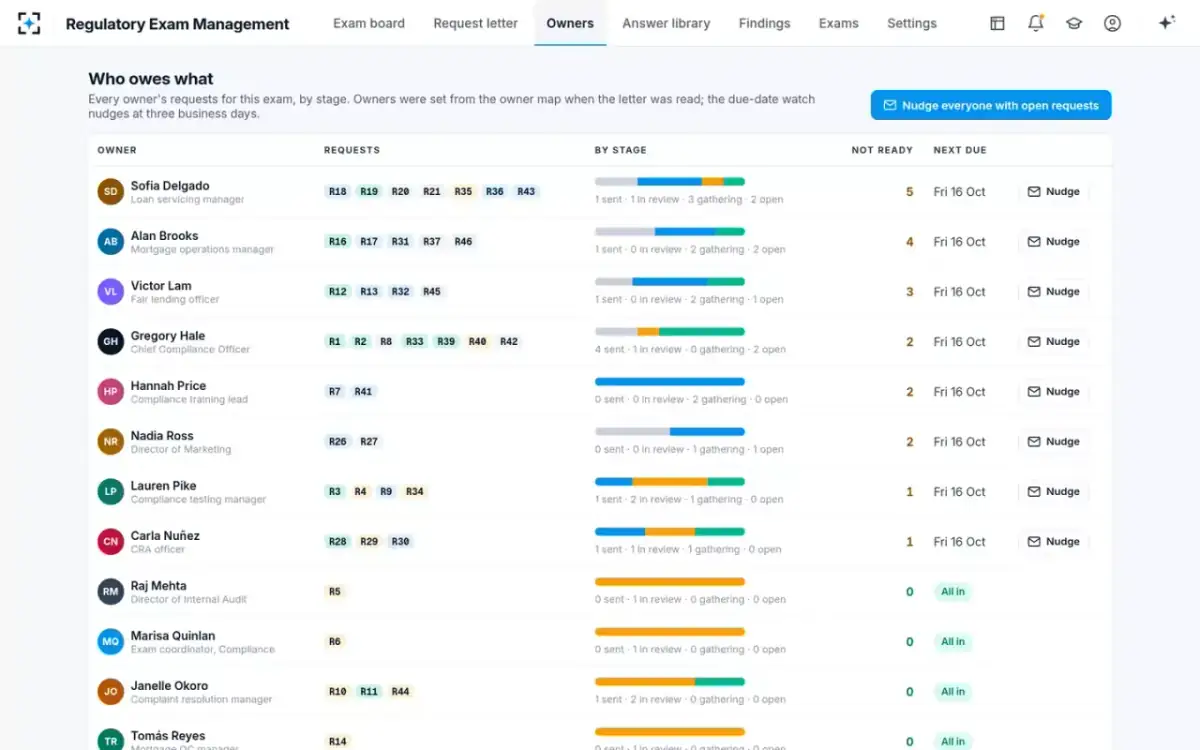The height and width of the screenshot is (750, 1200).
Task: Click the Regulatory Exam Management app logo
Action: (x=30, y=23)
